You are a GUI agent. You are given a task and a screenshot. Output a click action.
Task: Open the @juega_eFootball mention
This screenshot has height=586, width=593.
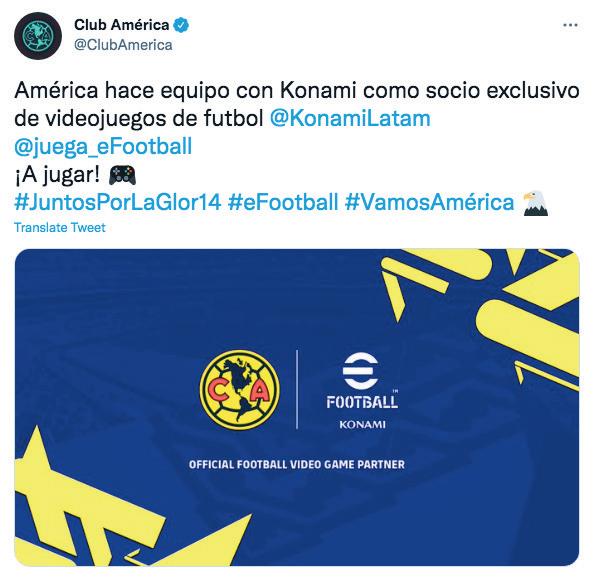point(103,147)
